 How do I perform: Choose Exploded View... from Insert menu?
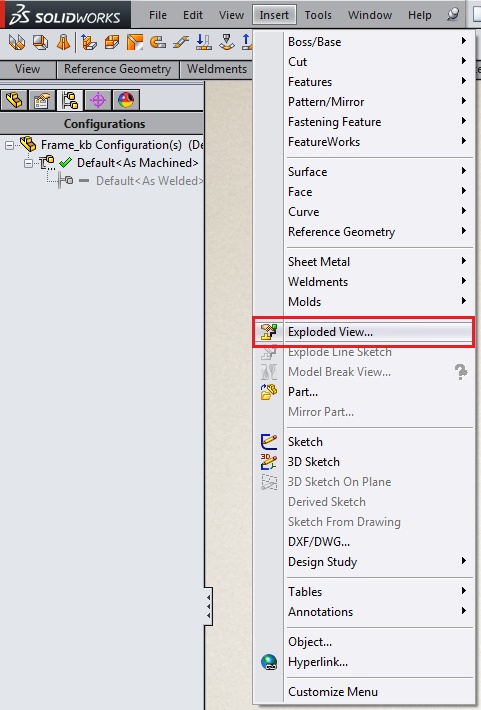(x=364, y=332)
